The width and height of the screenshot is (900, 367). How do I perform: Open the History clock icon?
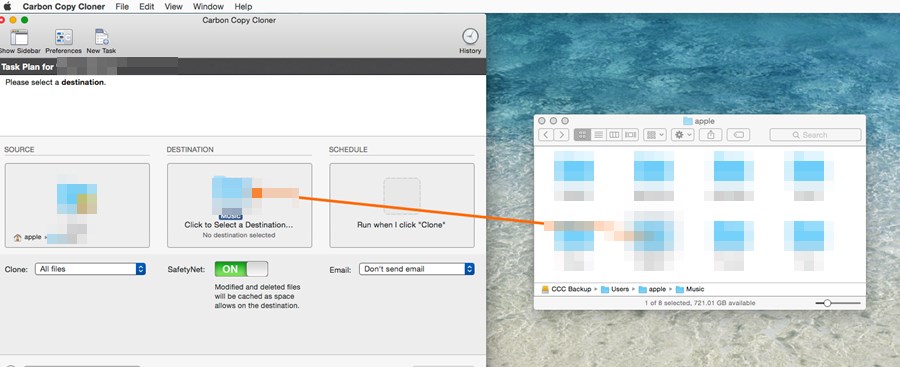pyautogui.click(x=470, y=36)
